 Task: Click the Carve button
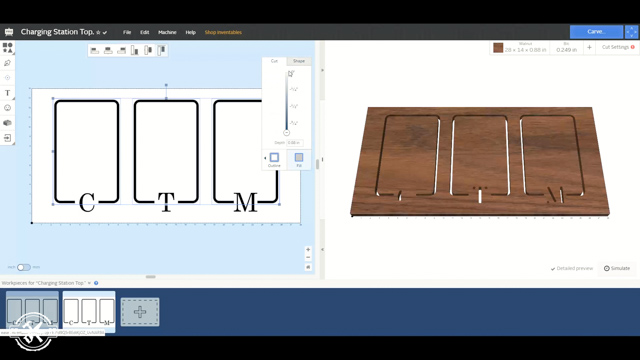596,31
